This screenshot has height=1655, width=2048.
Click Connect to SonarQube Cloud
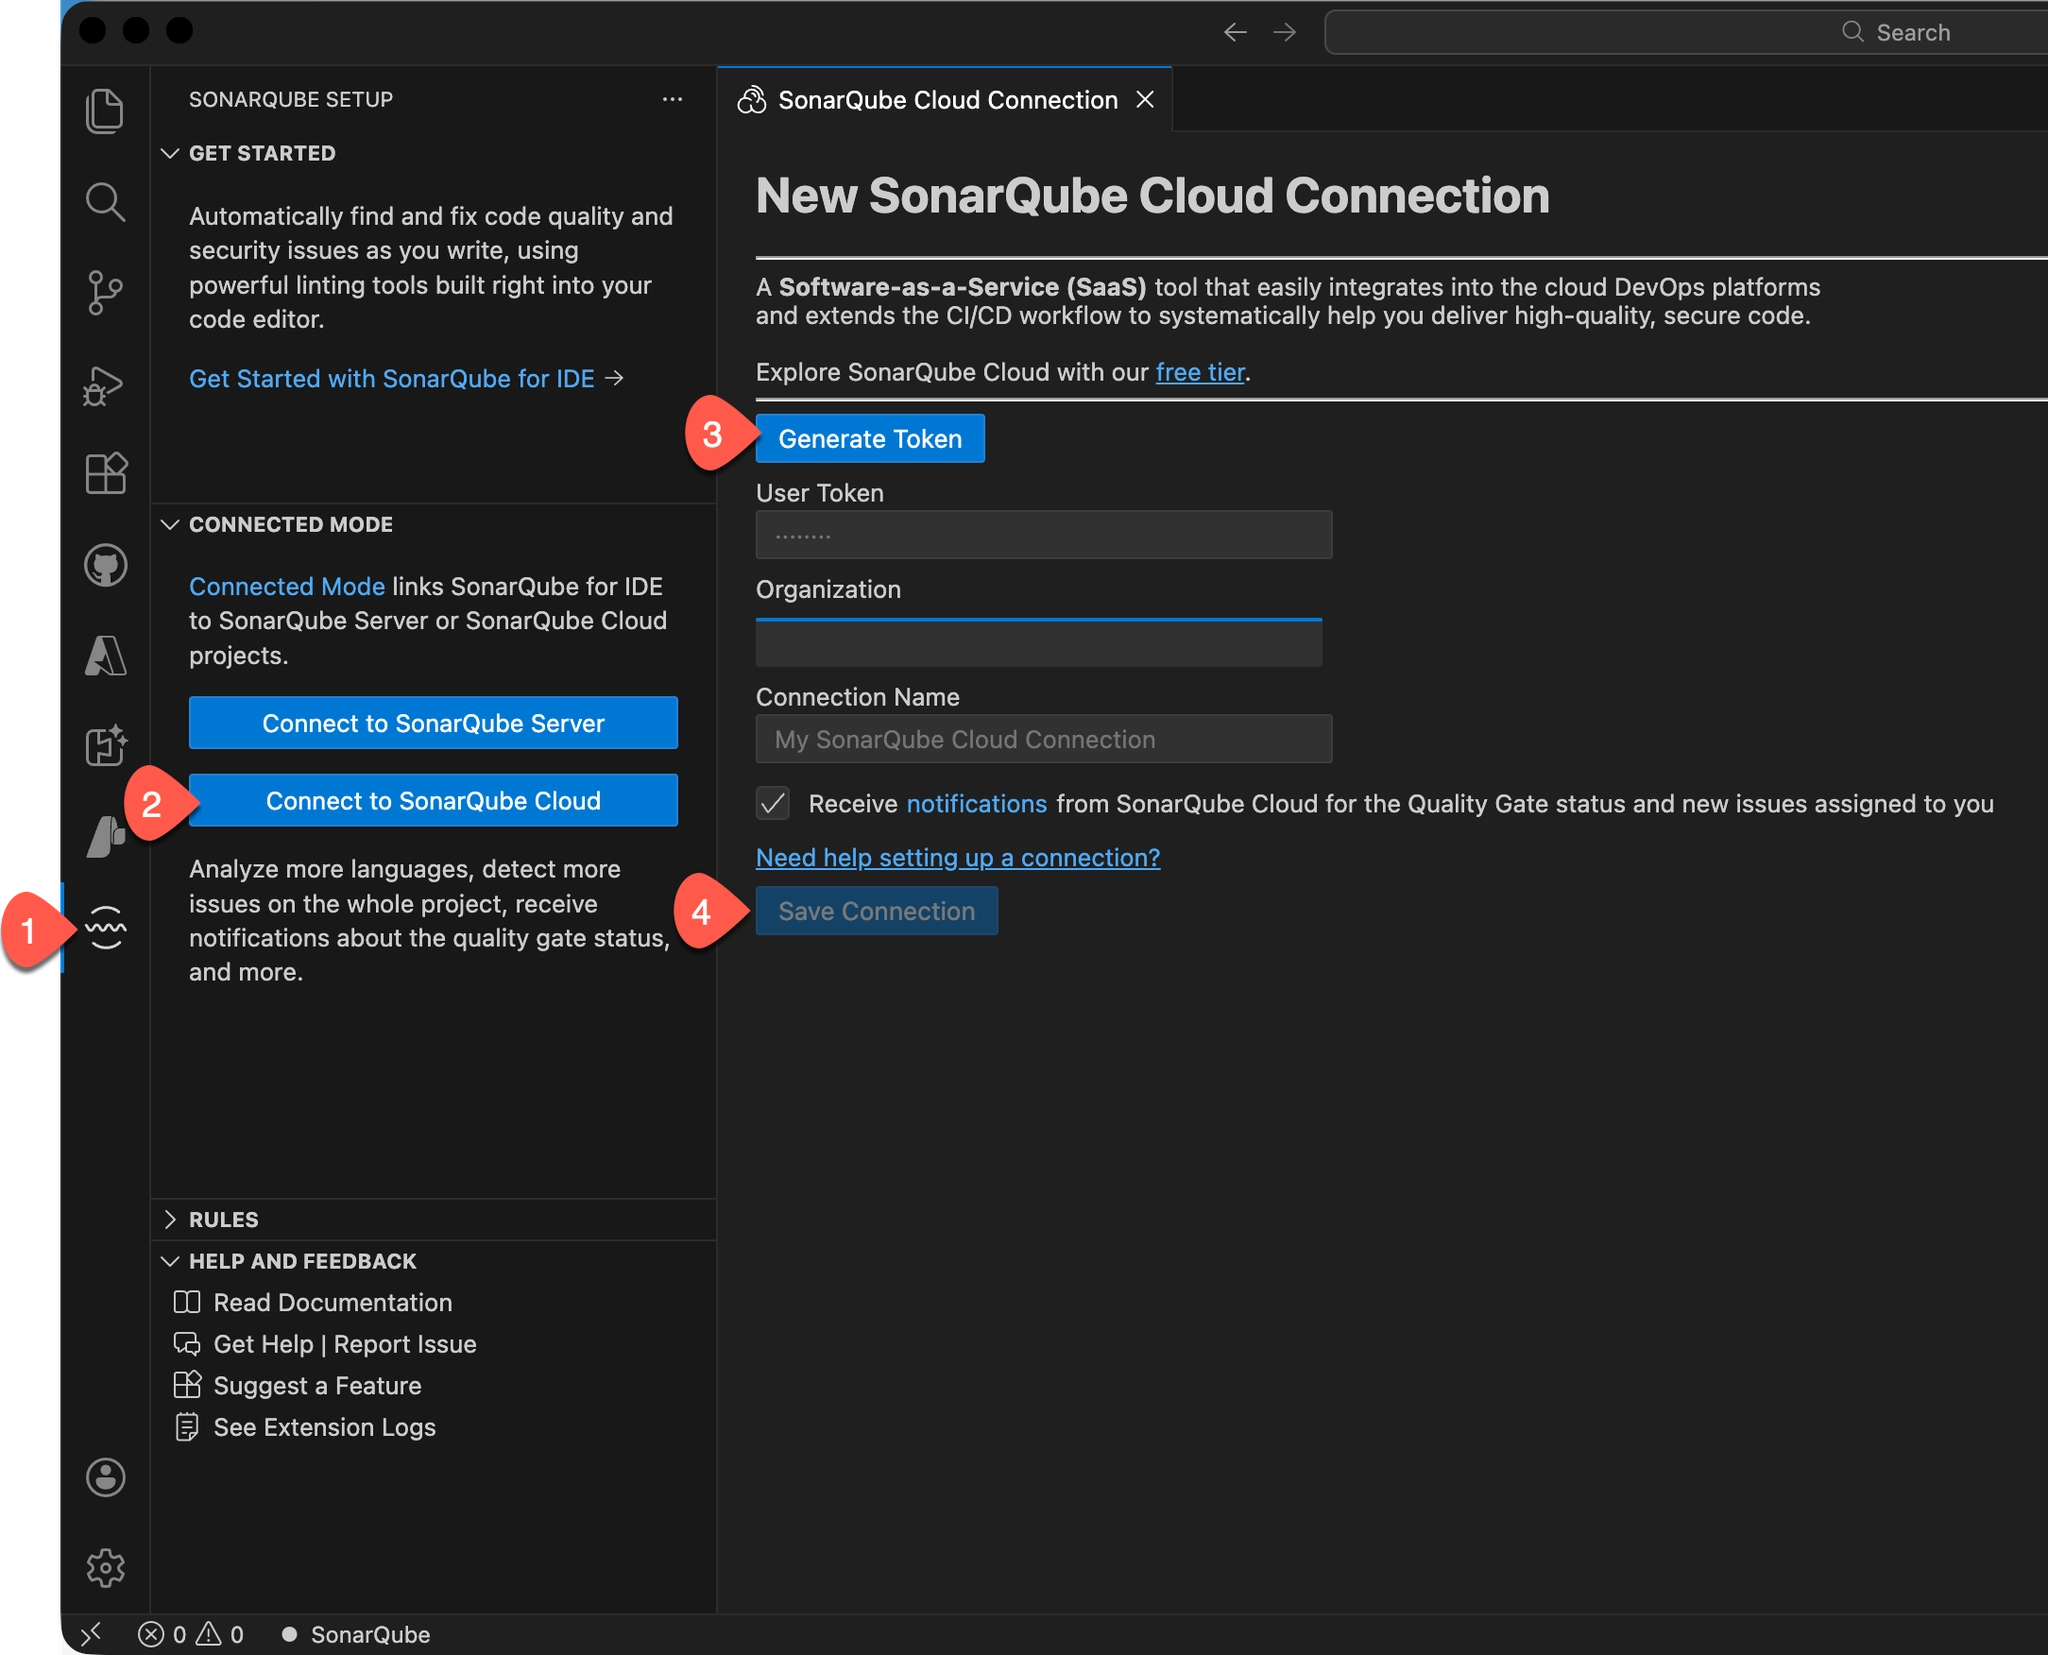433,800
